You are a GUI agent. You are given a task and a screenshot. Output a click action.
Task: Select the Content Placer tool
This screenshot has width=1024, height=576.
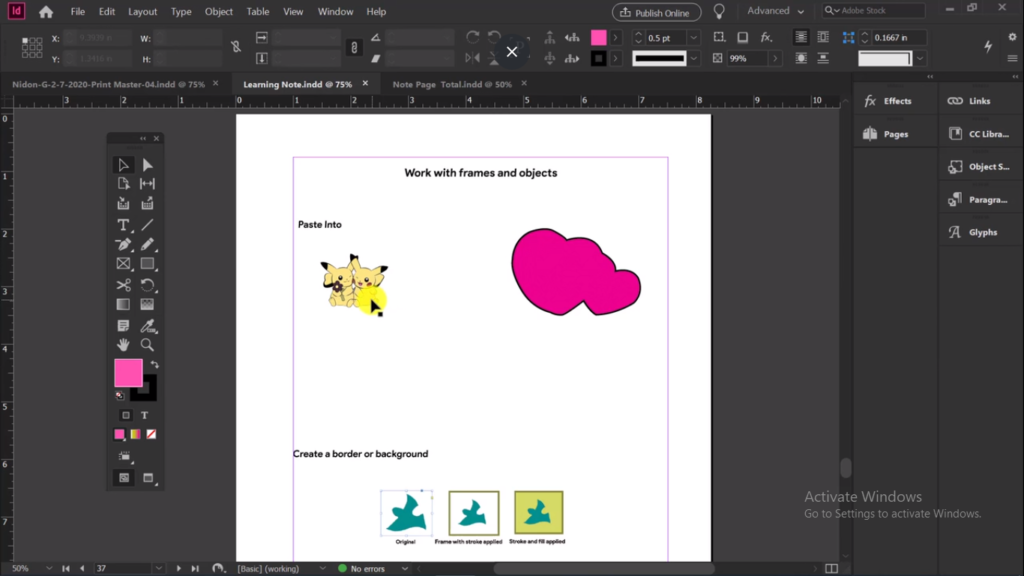pos(148,204)
